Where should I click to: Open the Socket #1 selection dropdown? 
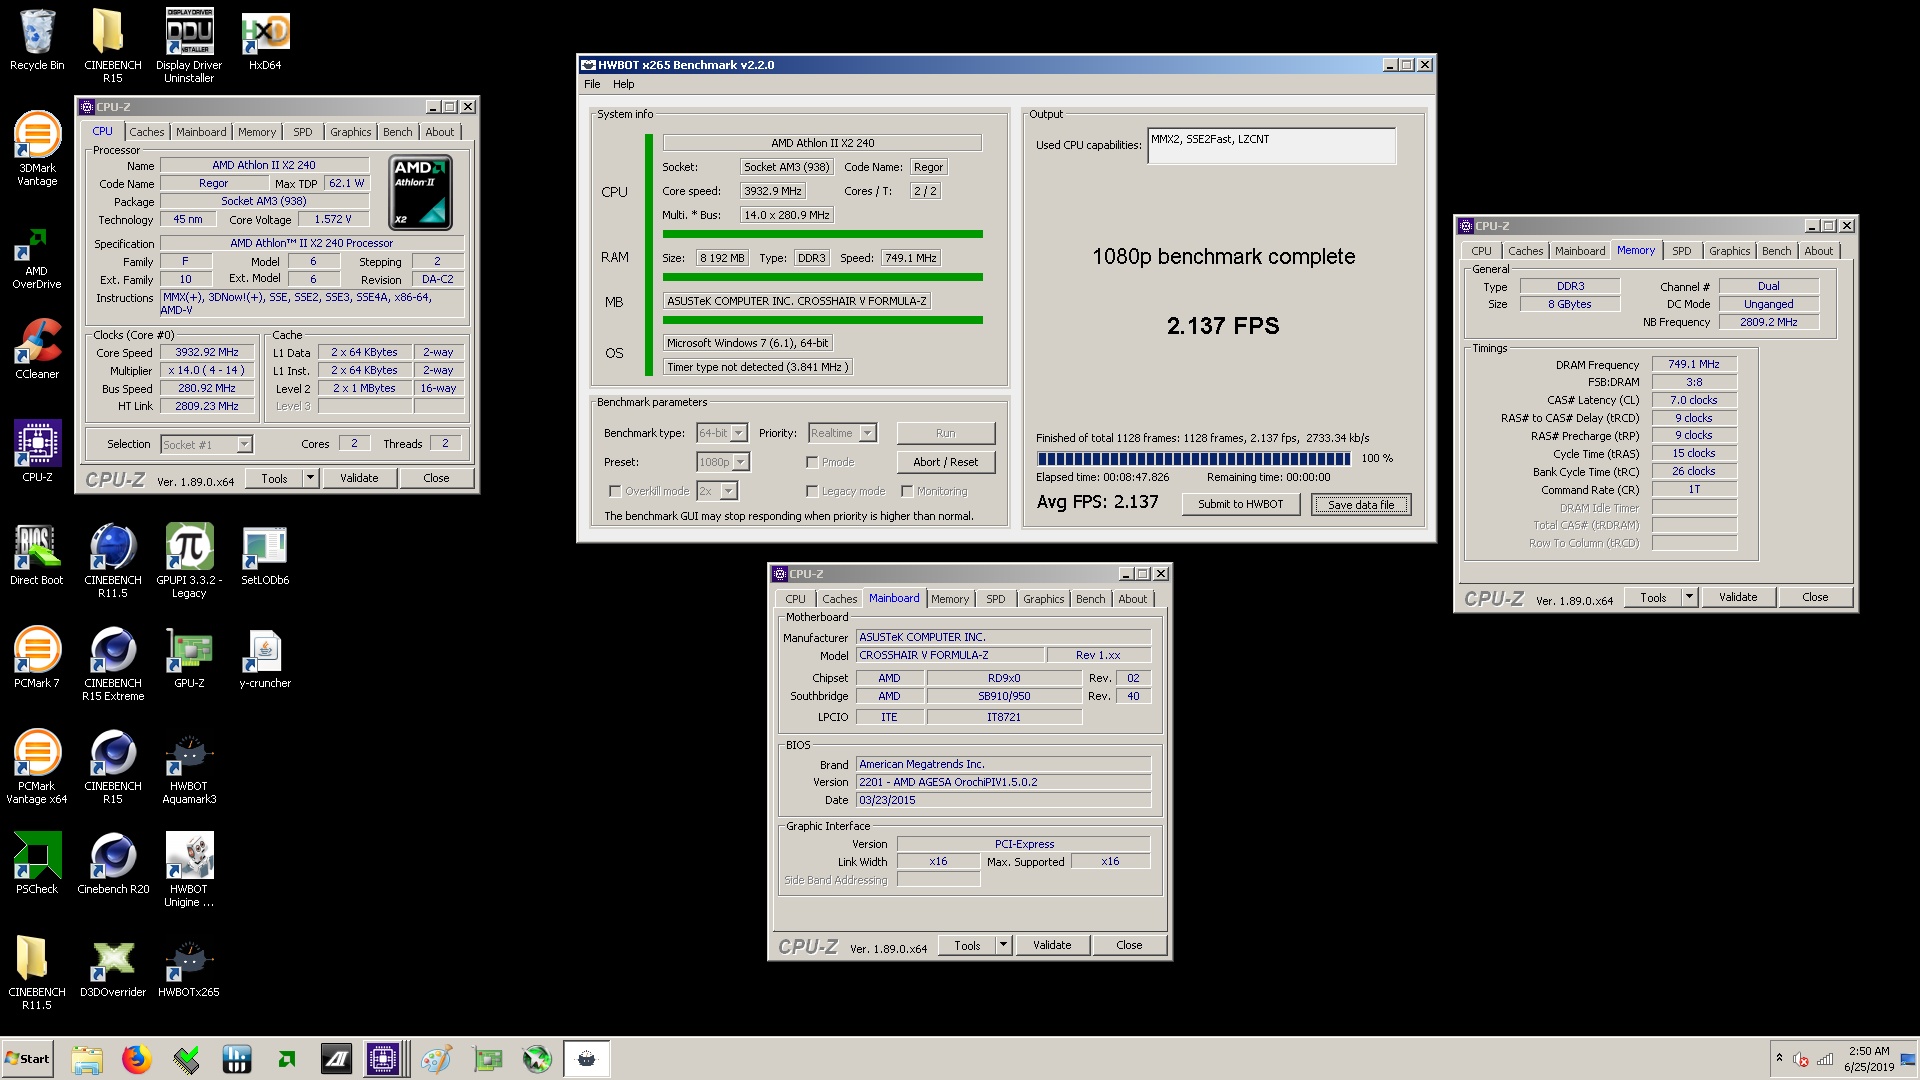click(x=245, y=444)
